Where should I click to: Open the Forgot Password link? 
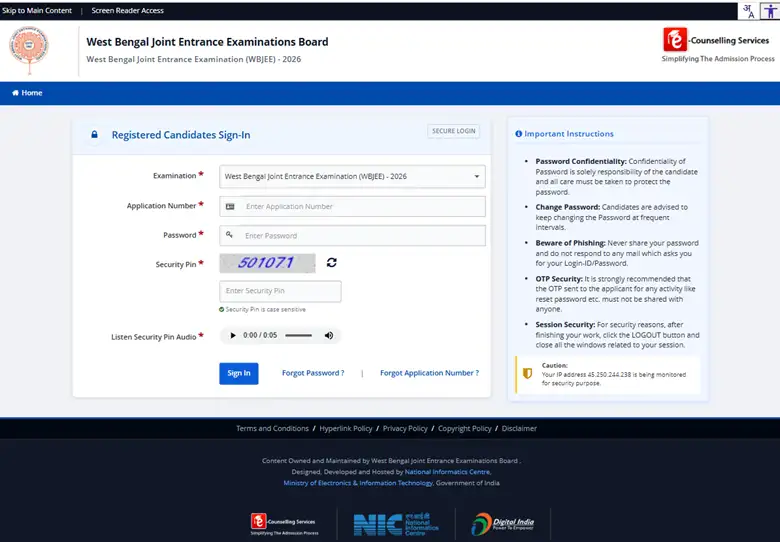[x=313, y=373]
